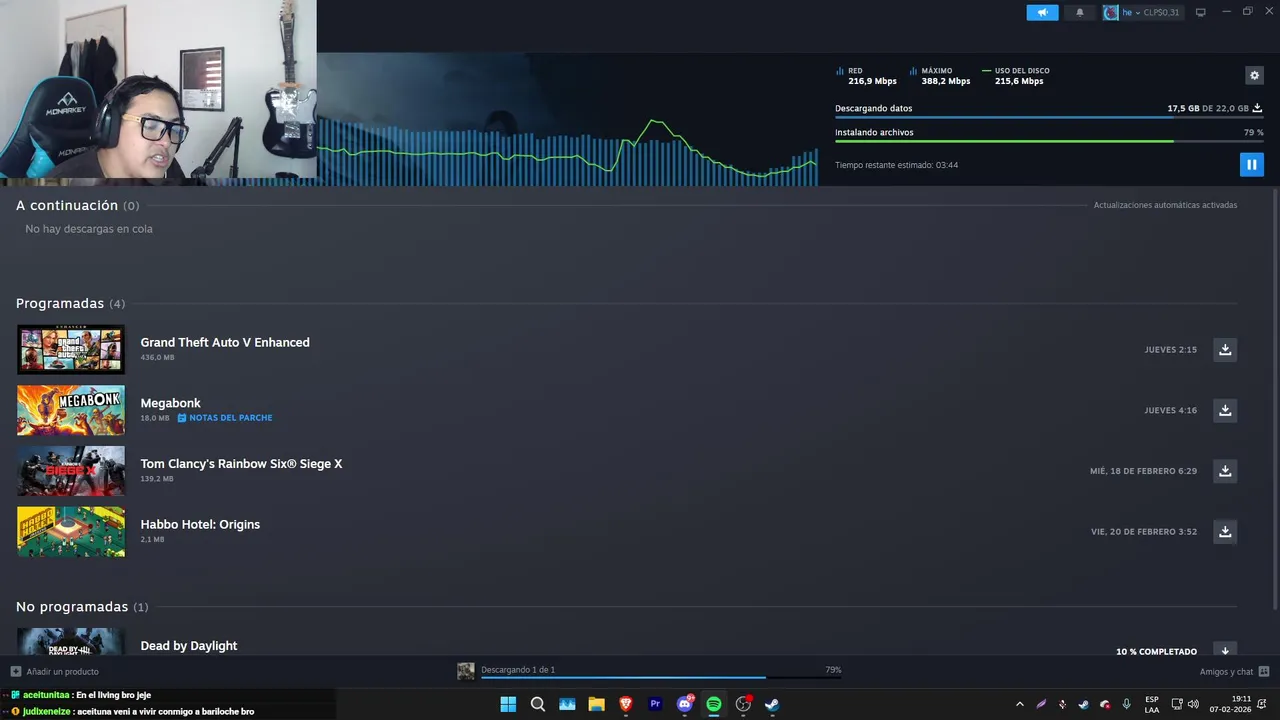The image size is (1280, 720).
Task: Click the small game icon beside Descargando
Action: tap(466, 671)
